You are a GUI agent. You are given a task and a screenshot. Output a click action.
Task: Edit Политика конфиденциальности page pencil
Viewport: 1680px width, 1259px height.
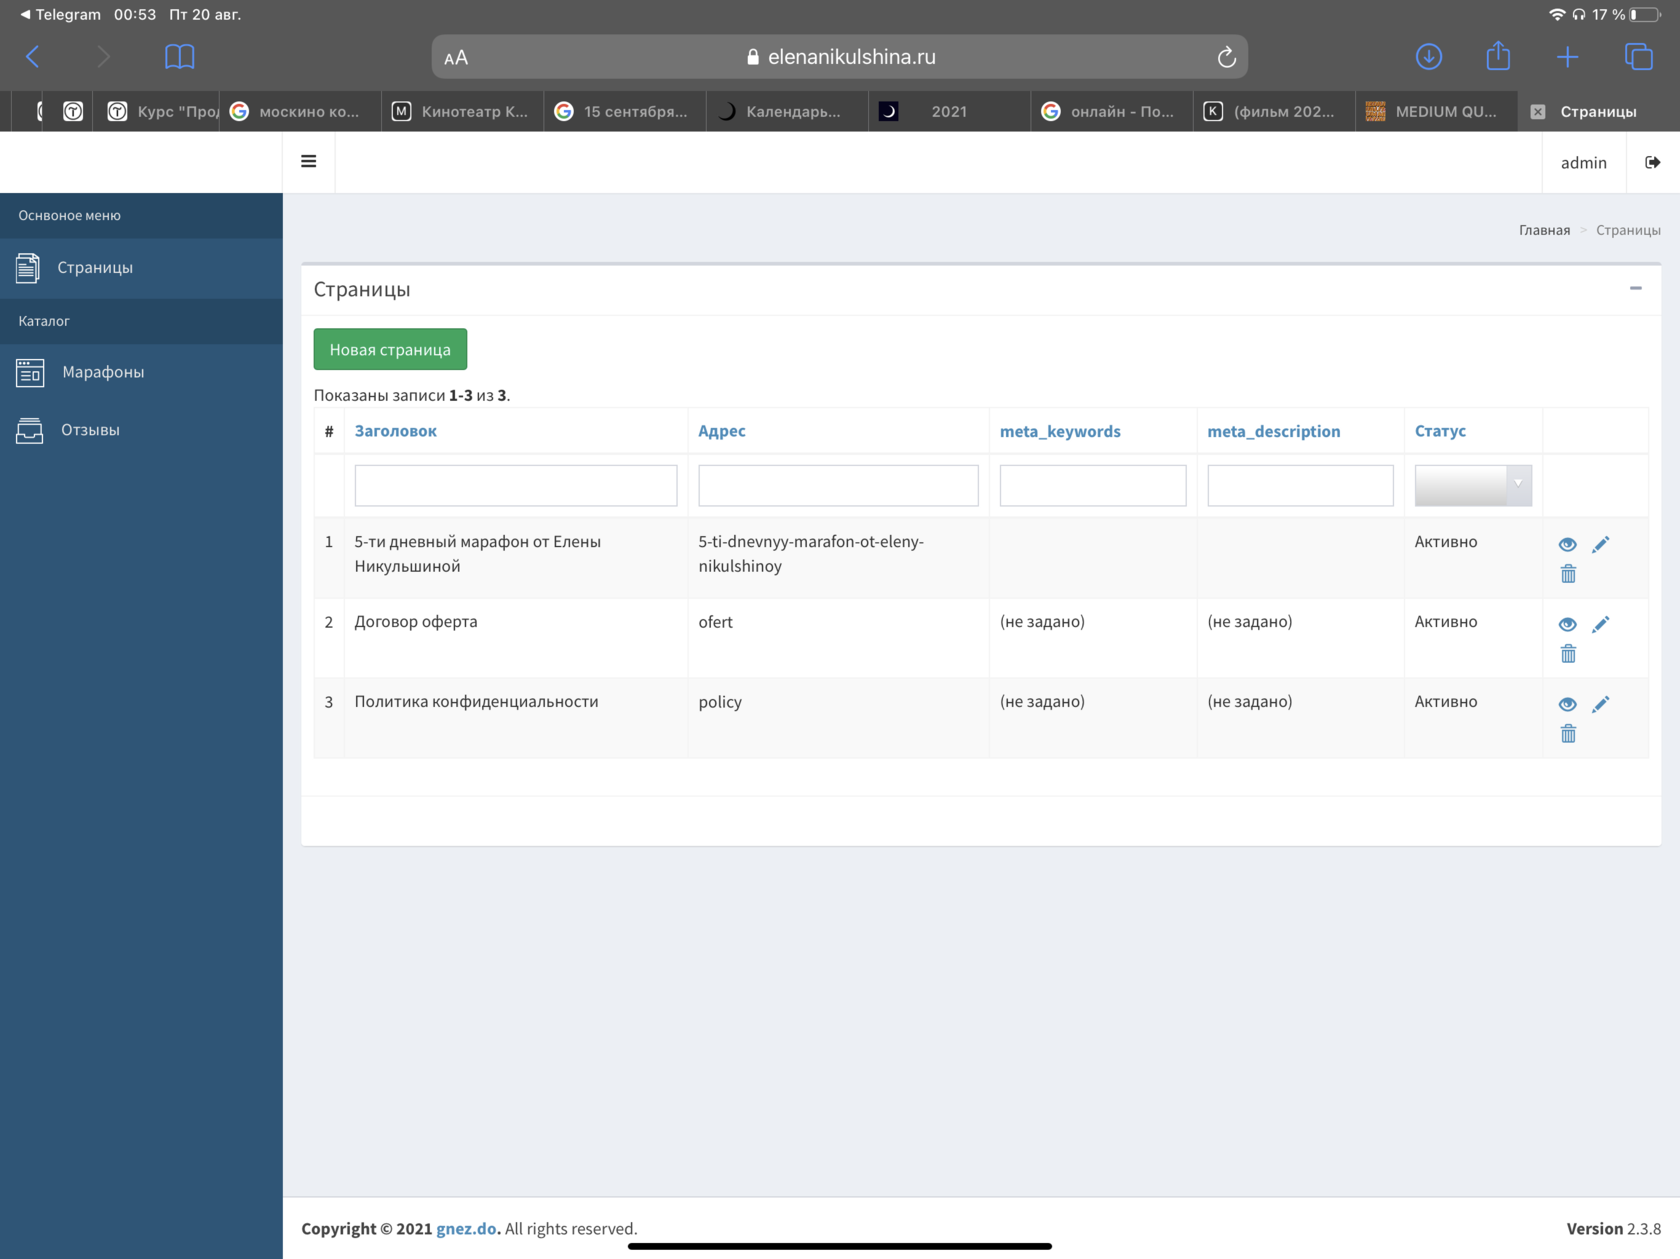[x=1600, y=704]
